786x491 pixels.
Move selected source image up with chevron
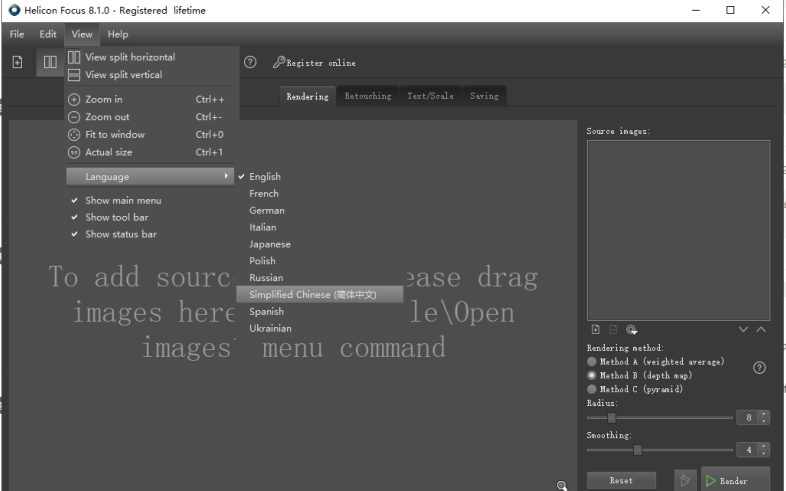point(761,329)
